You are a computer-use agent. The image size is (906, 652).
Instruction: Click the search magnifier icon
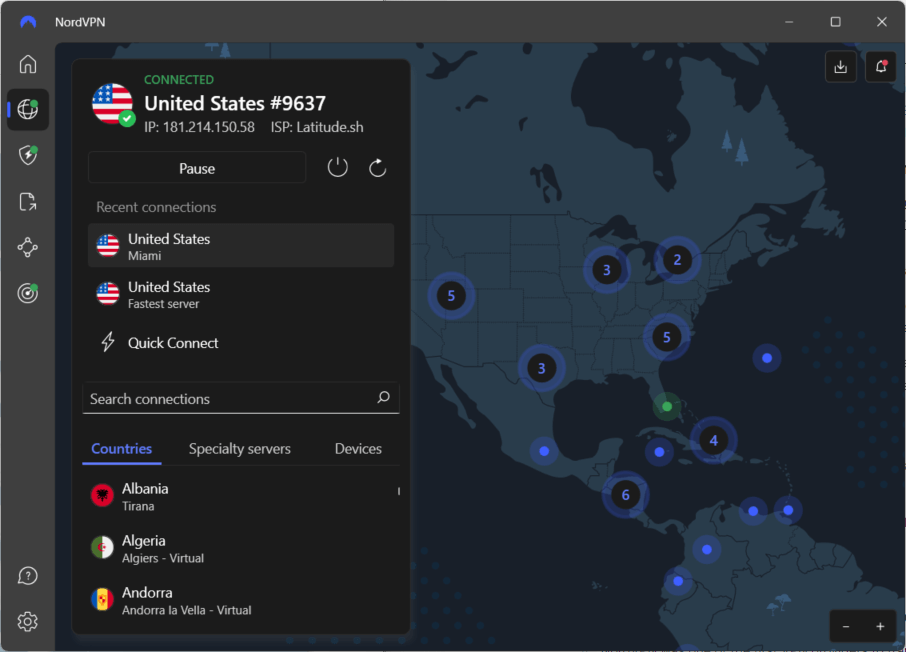tap(384, 397)
